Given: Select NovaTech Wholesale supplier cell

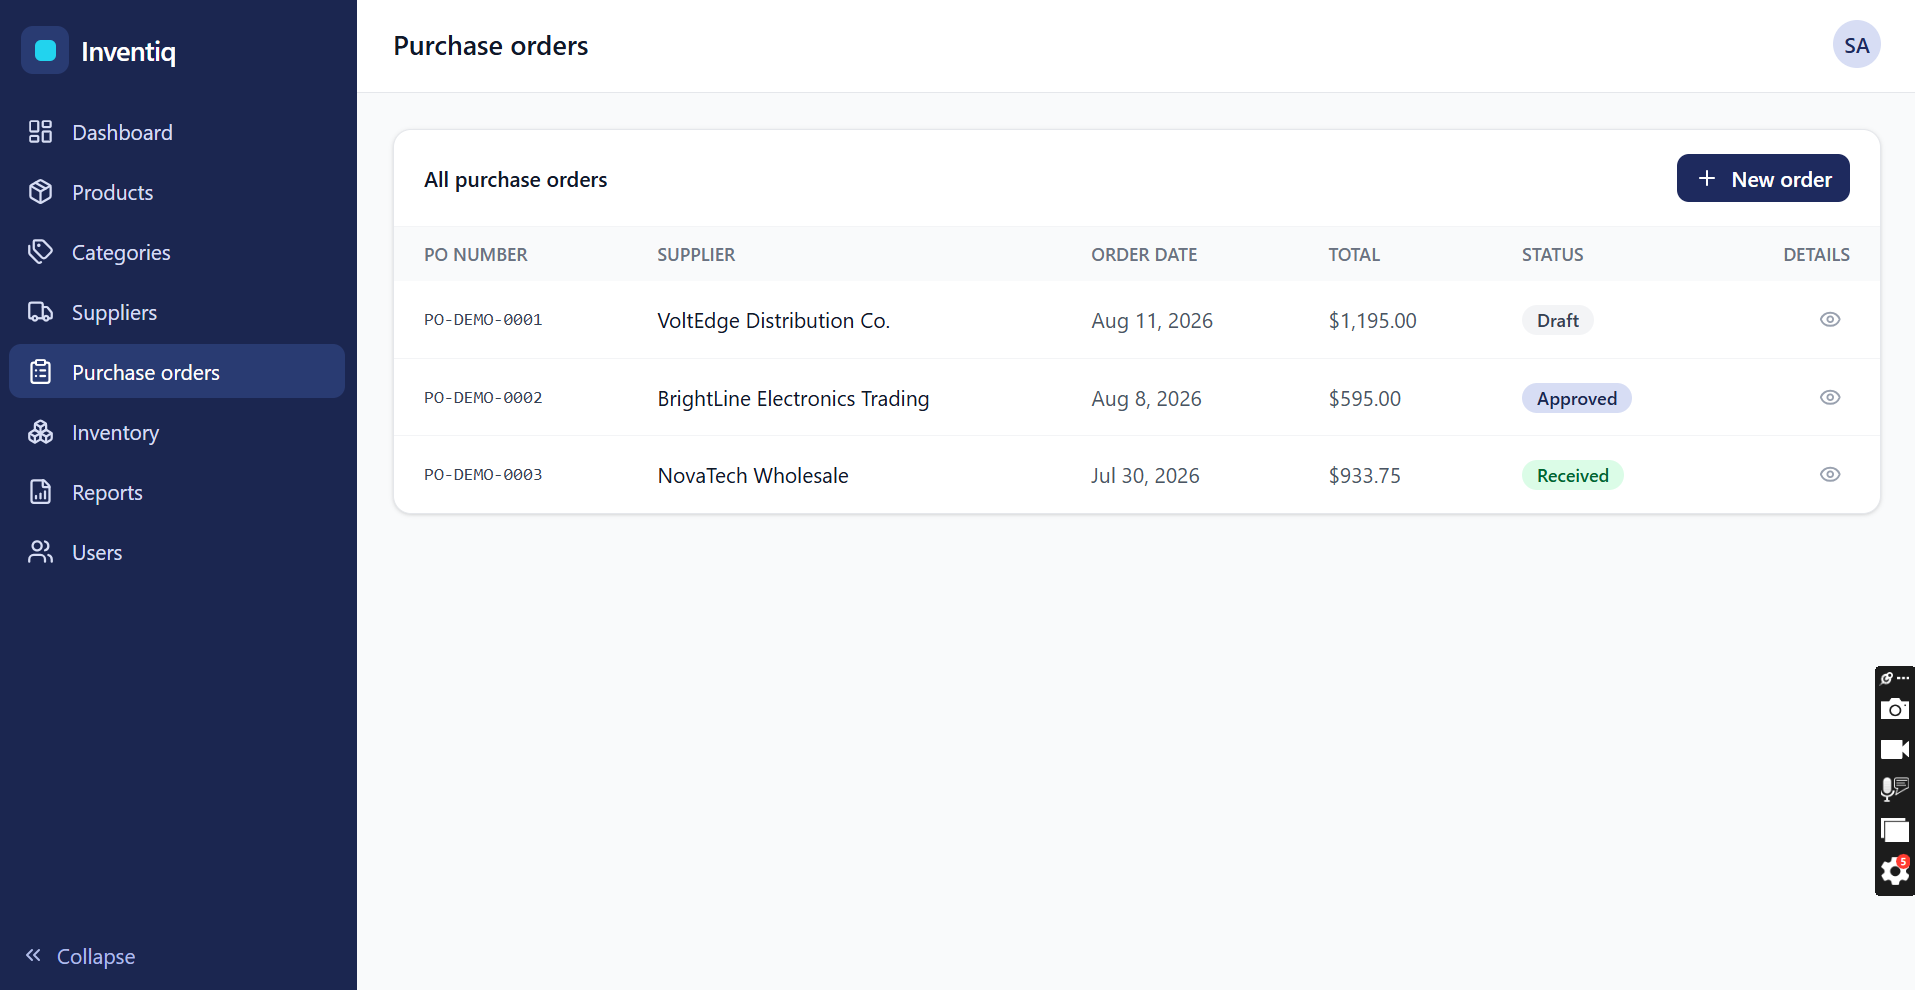Looking at the screenshot, I should pyautogui.click(x=753, y=475).
